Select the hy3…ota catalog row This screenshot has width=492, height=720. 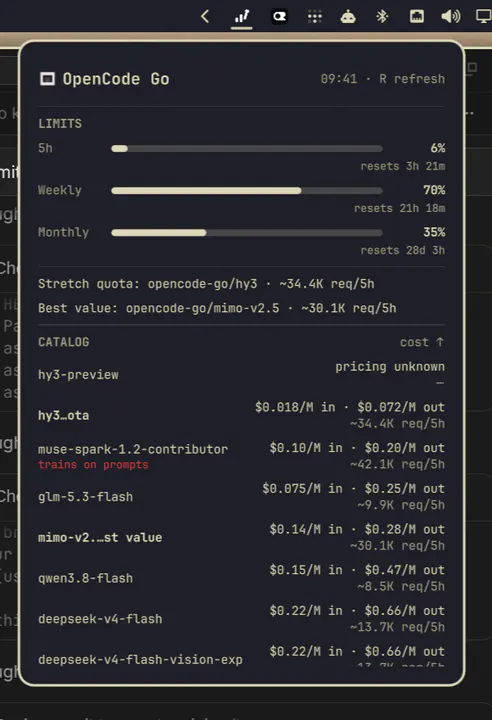click(242, 415)
